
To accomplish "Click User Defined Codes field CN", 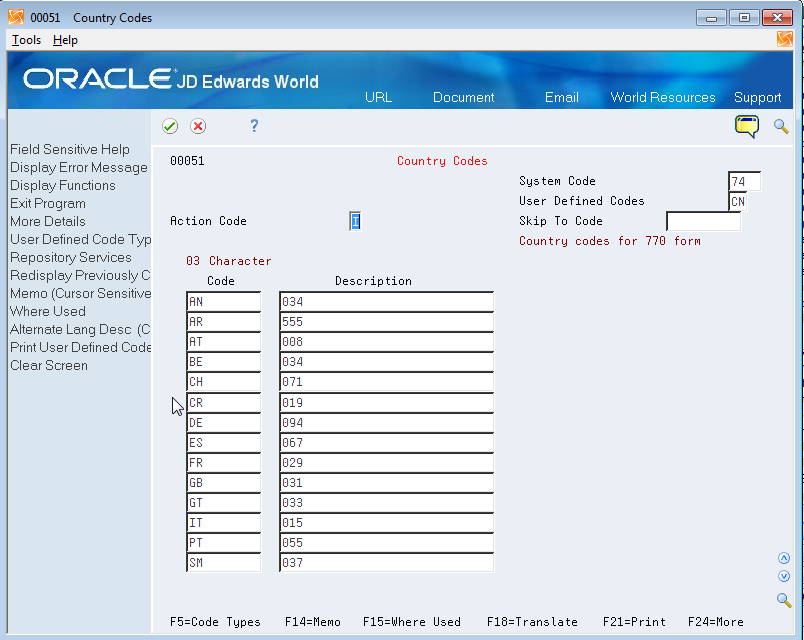I will click(x=738, y=202).
